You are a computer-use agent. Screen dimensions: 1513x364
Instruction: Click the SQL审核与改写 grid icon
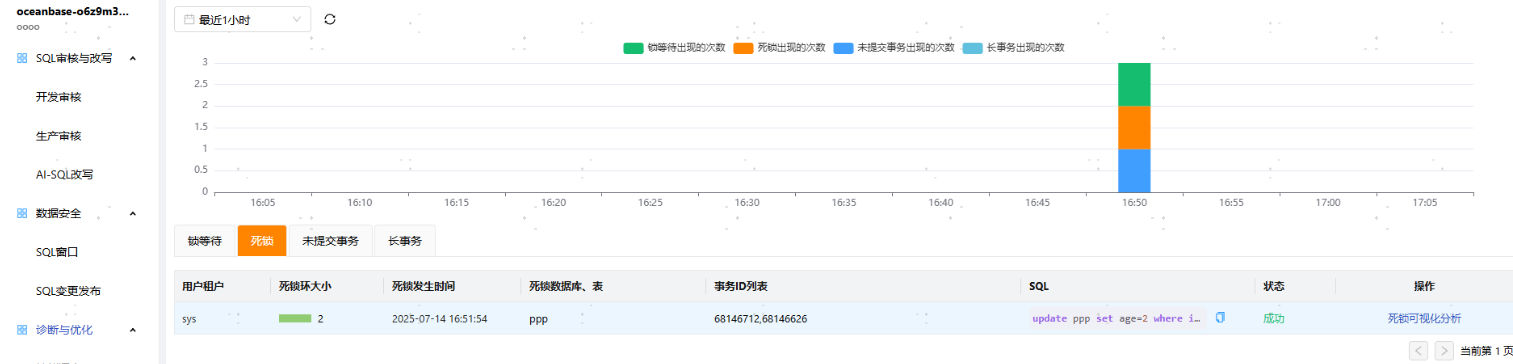point(22,58)
